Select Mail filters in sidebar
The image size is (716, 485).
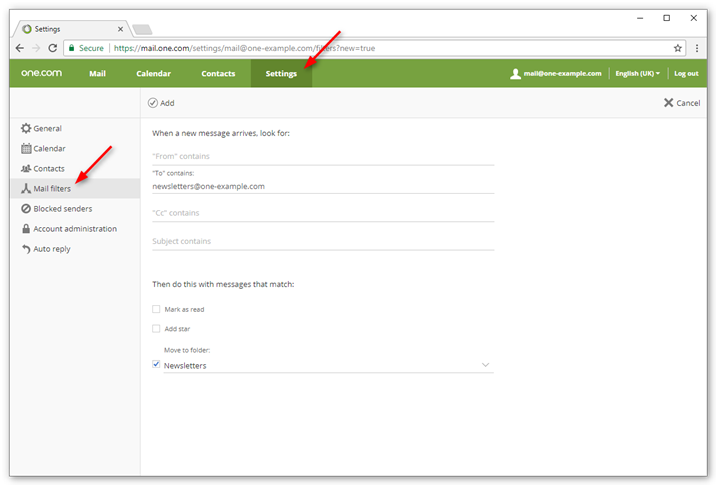click(75, 189)
